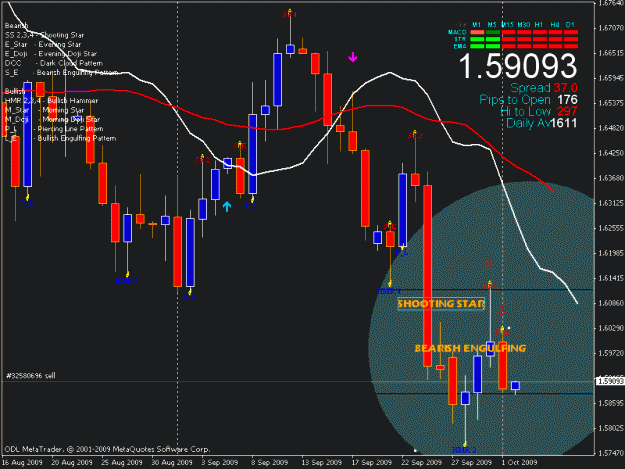Click legend row 'E_Star - Evening Star'
Viewport: 625px width, 469px height.
point(43,44)
